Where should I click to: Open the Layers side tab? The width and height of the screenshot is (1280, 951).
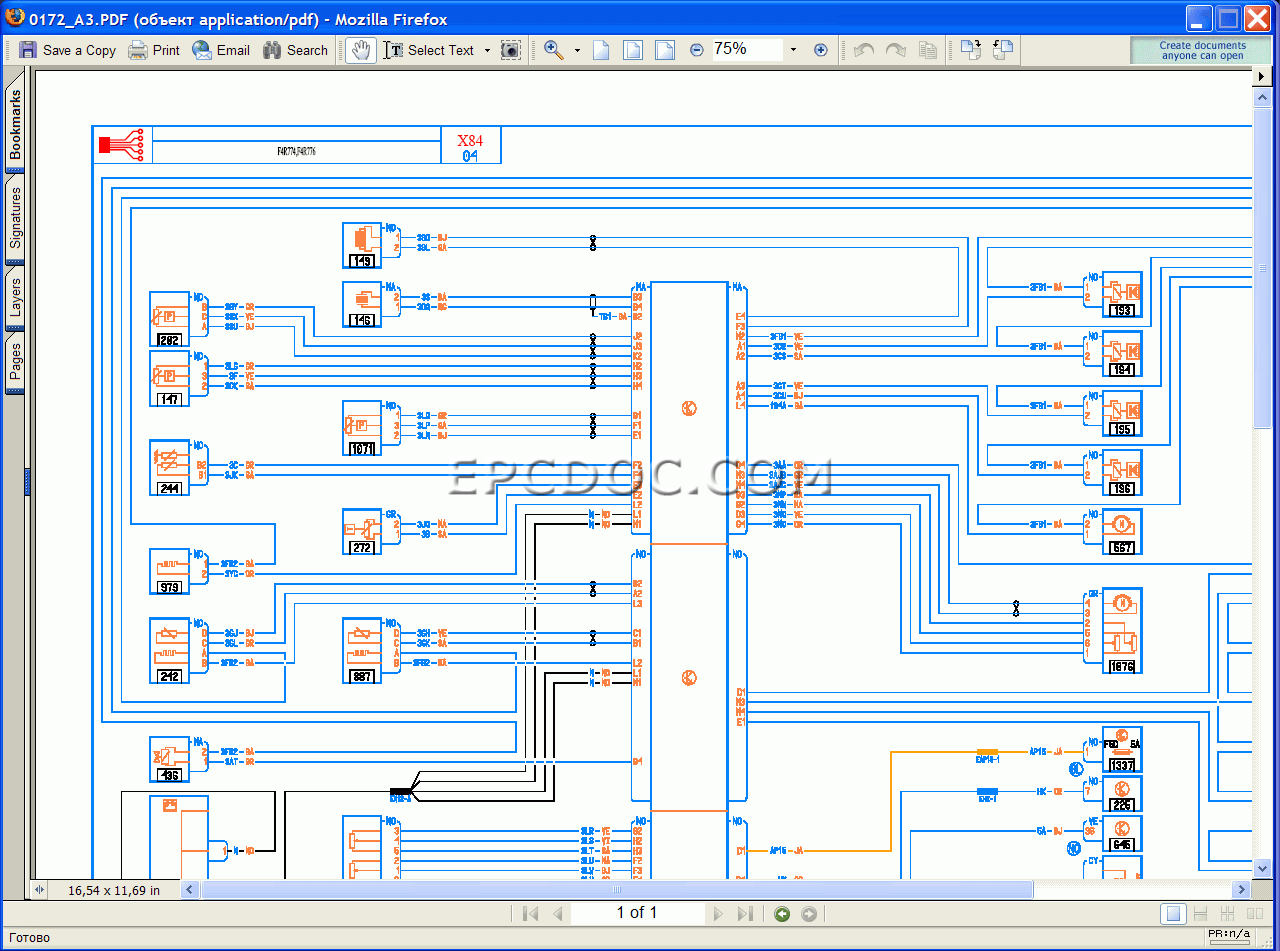tap(15, 299)
